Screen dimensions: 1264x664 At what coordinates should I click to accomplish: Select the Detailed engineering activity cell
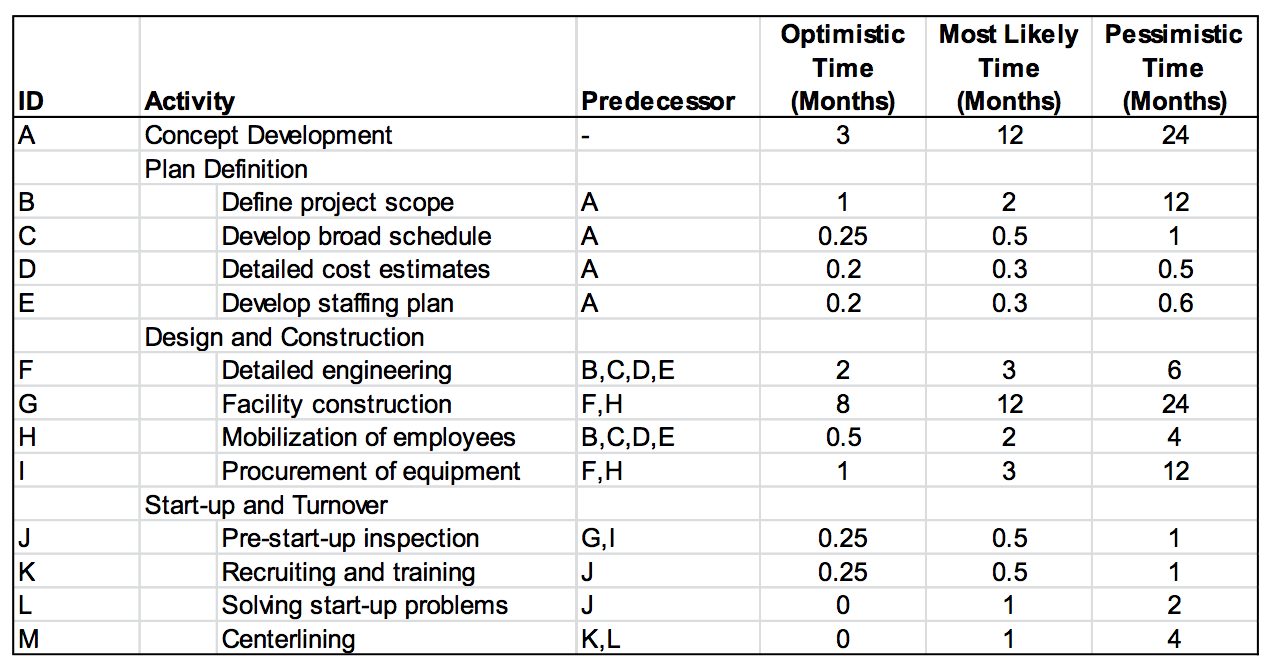click(x=336, y=371)
